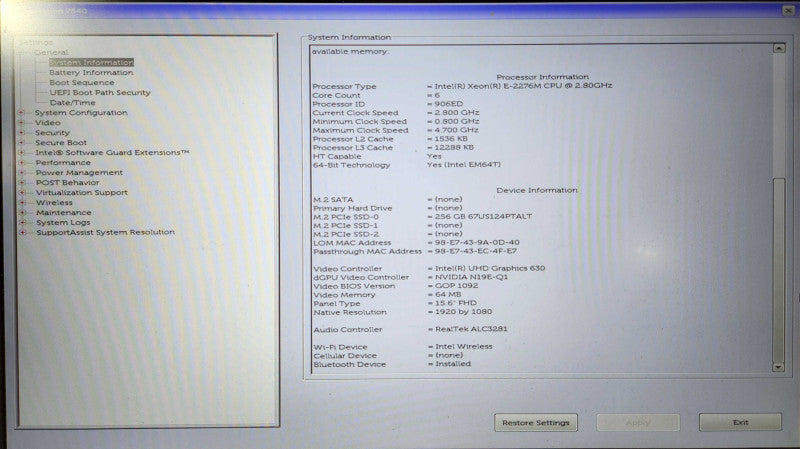Click the Passthrough MAC Address value
Image resolution: width=800 pixels, height=449 pixels.
[x=476, y=251]
